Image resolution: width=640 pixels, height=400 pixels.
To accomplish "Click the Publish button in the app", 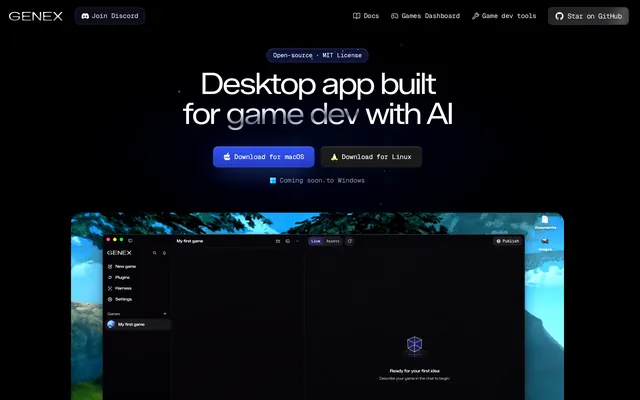I will coord(508,241).
